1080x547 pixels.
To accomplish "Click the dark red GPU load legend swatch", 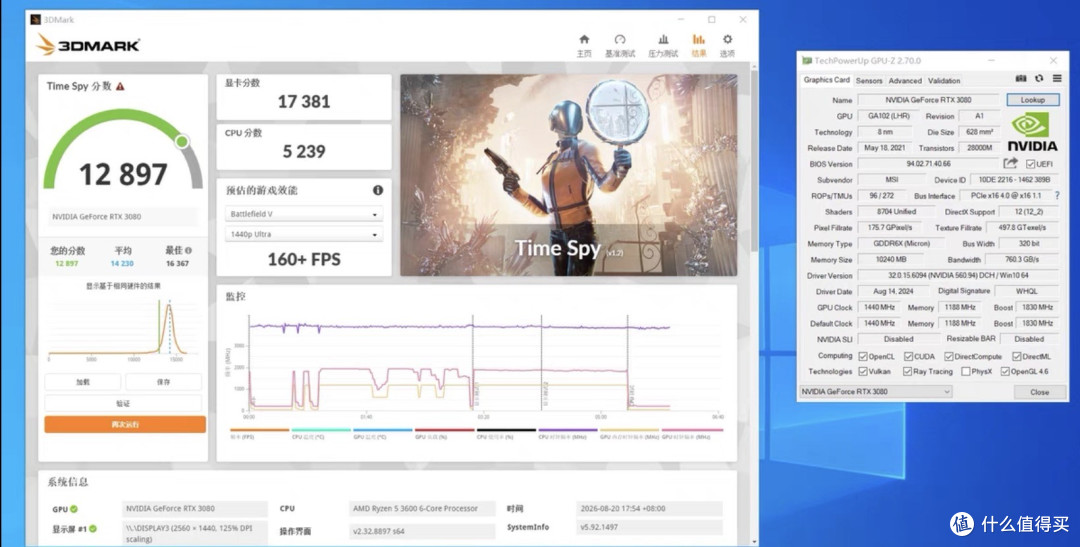I will (444, 430).
